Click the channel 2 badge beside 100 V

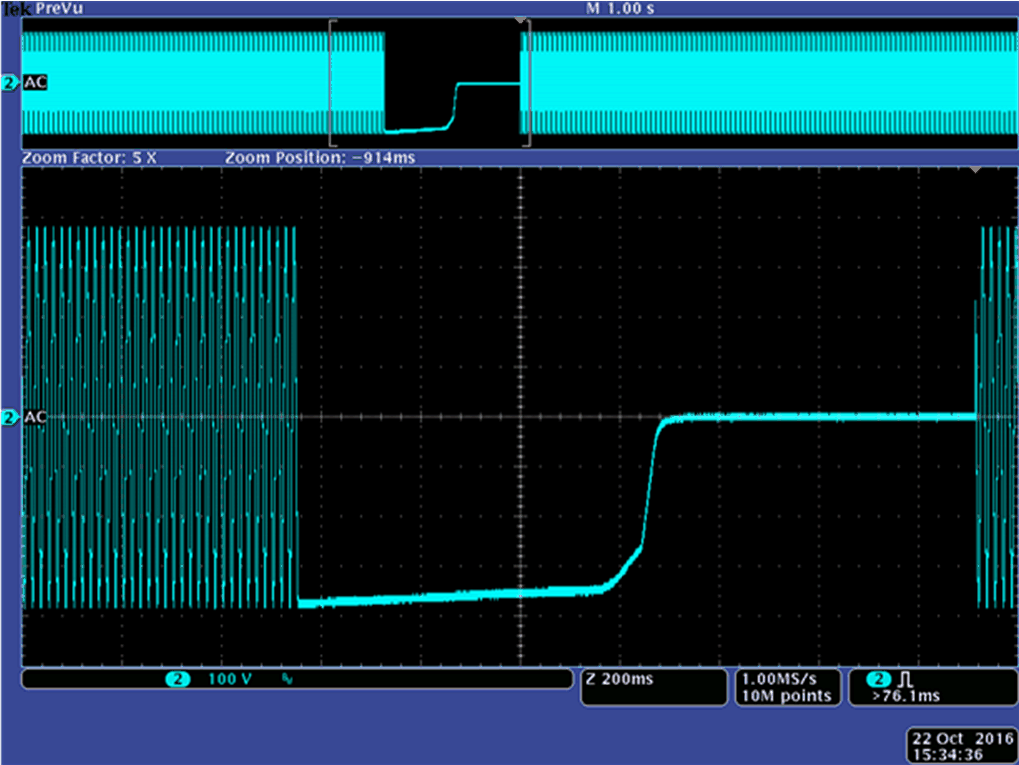click(177, 680)
